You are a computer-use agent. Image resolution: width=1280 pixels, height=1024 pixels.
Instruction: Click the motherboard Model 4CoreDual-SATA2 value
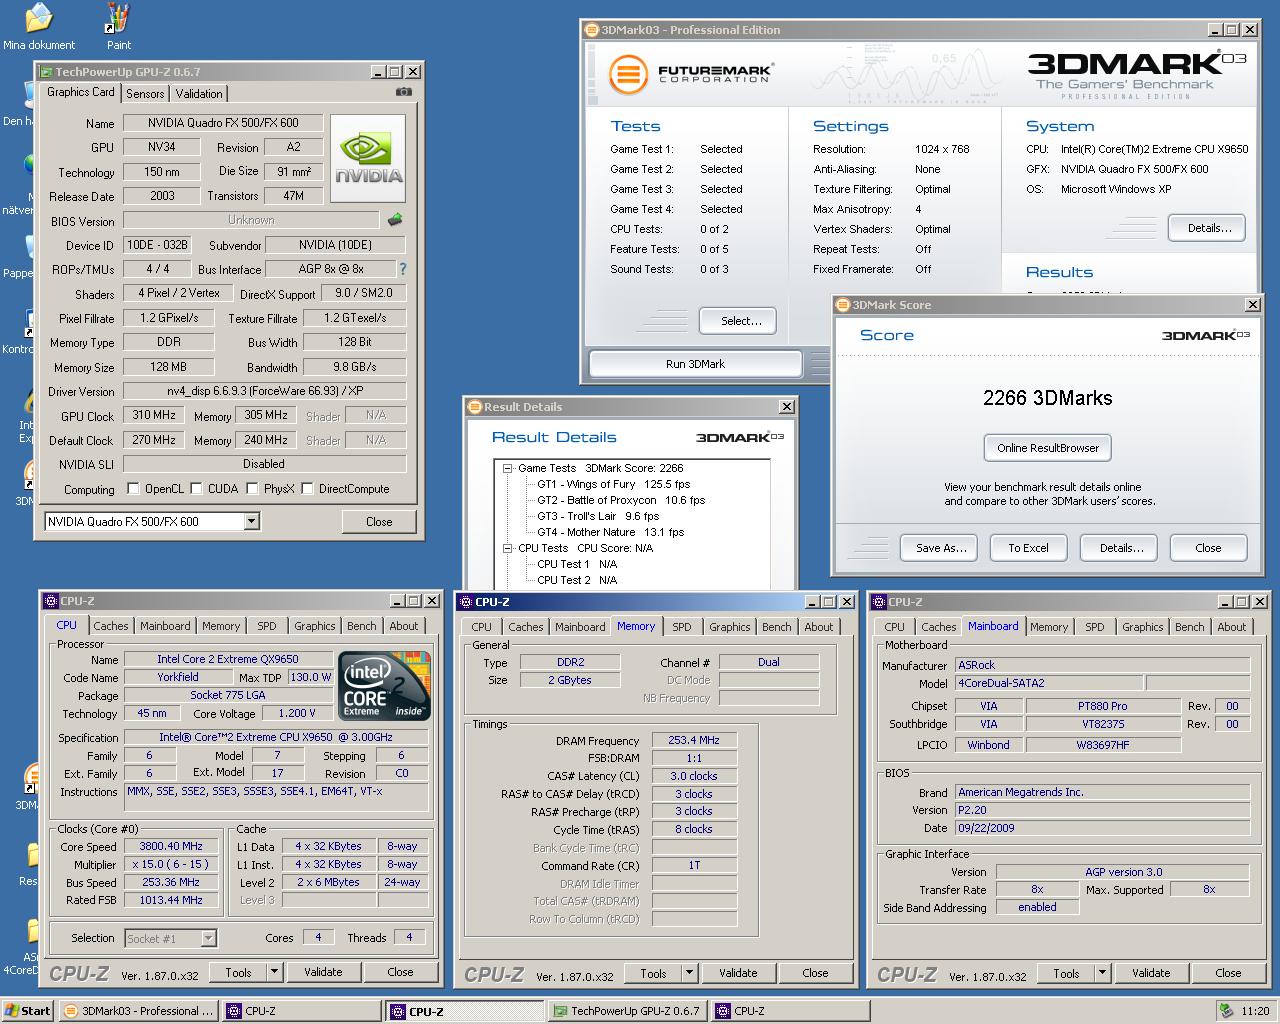pos(1049,683)
